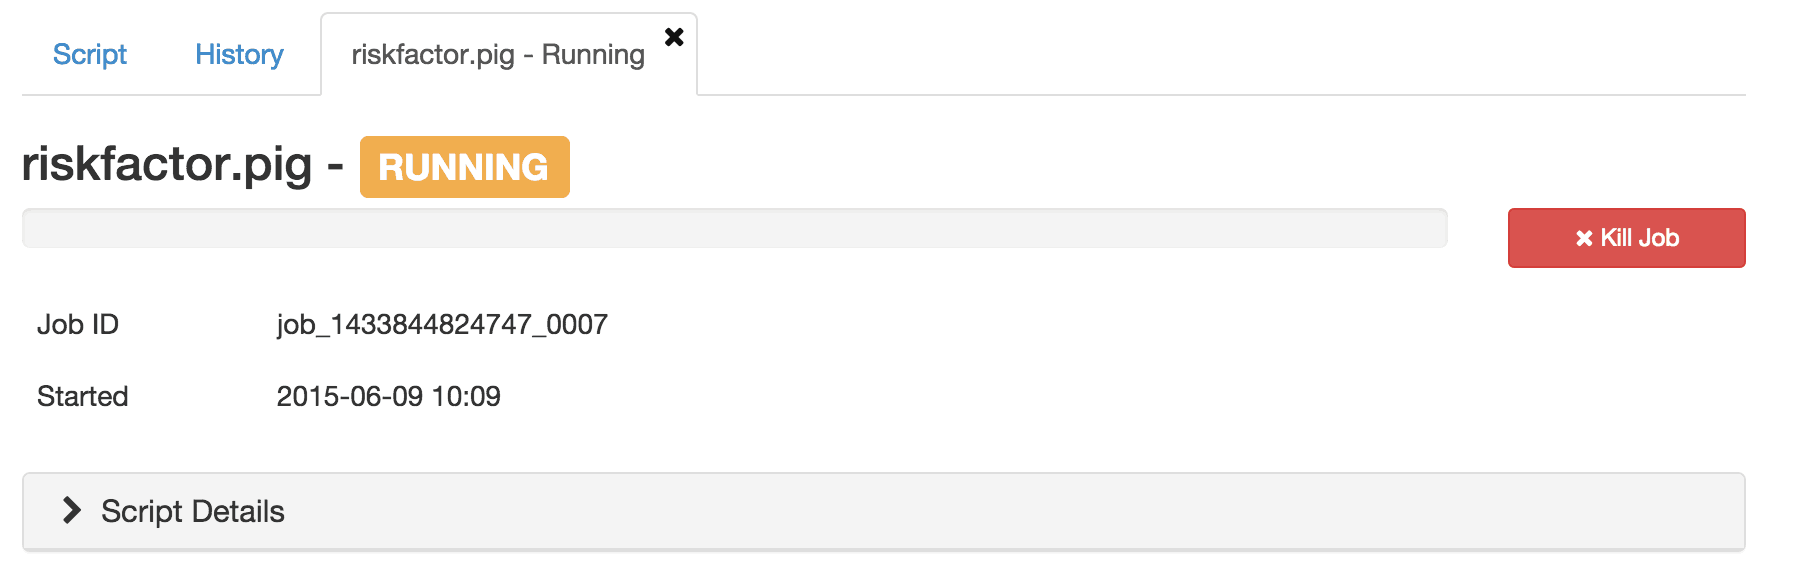Click the Job text on red button

pyautogui.click(x=1659, y=238)
